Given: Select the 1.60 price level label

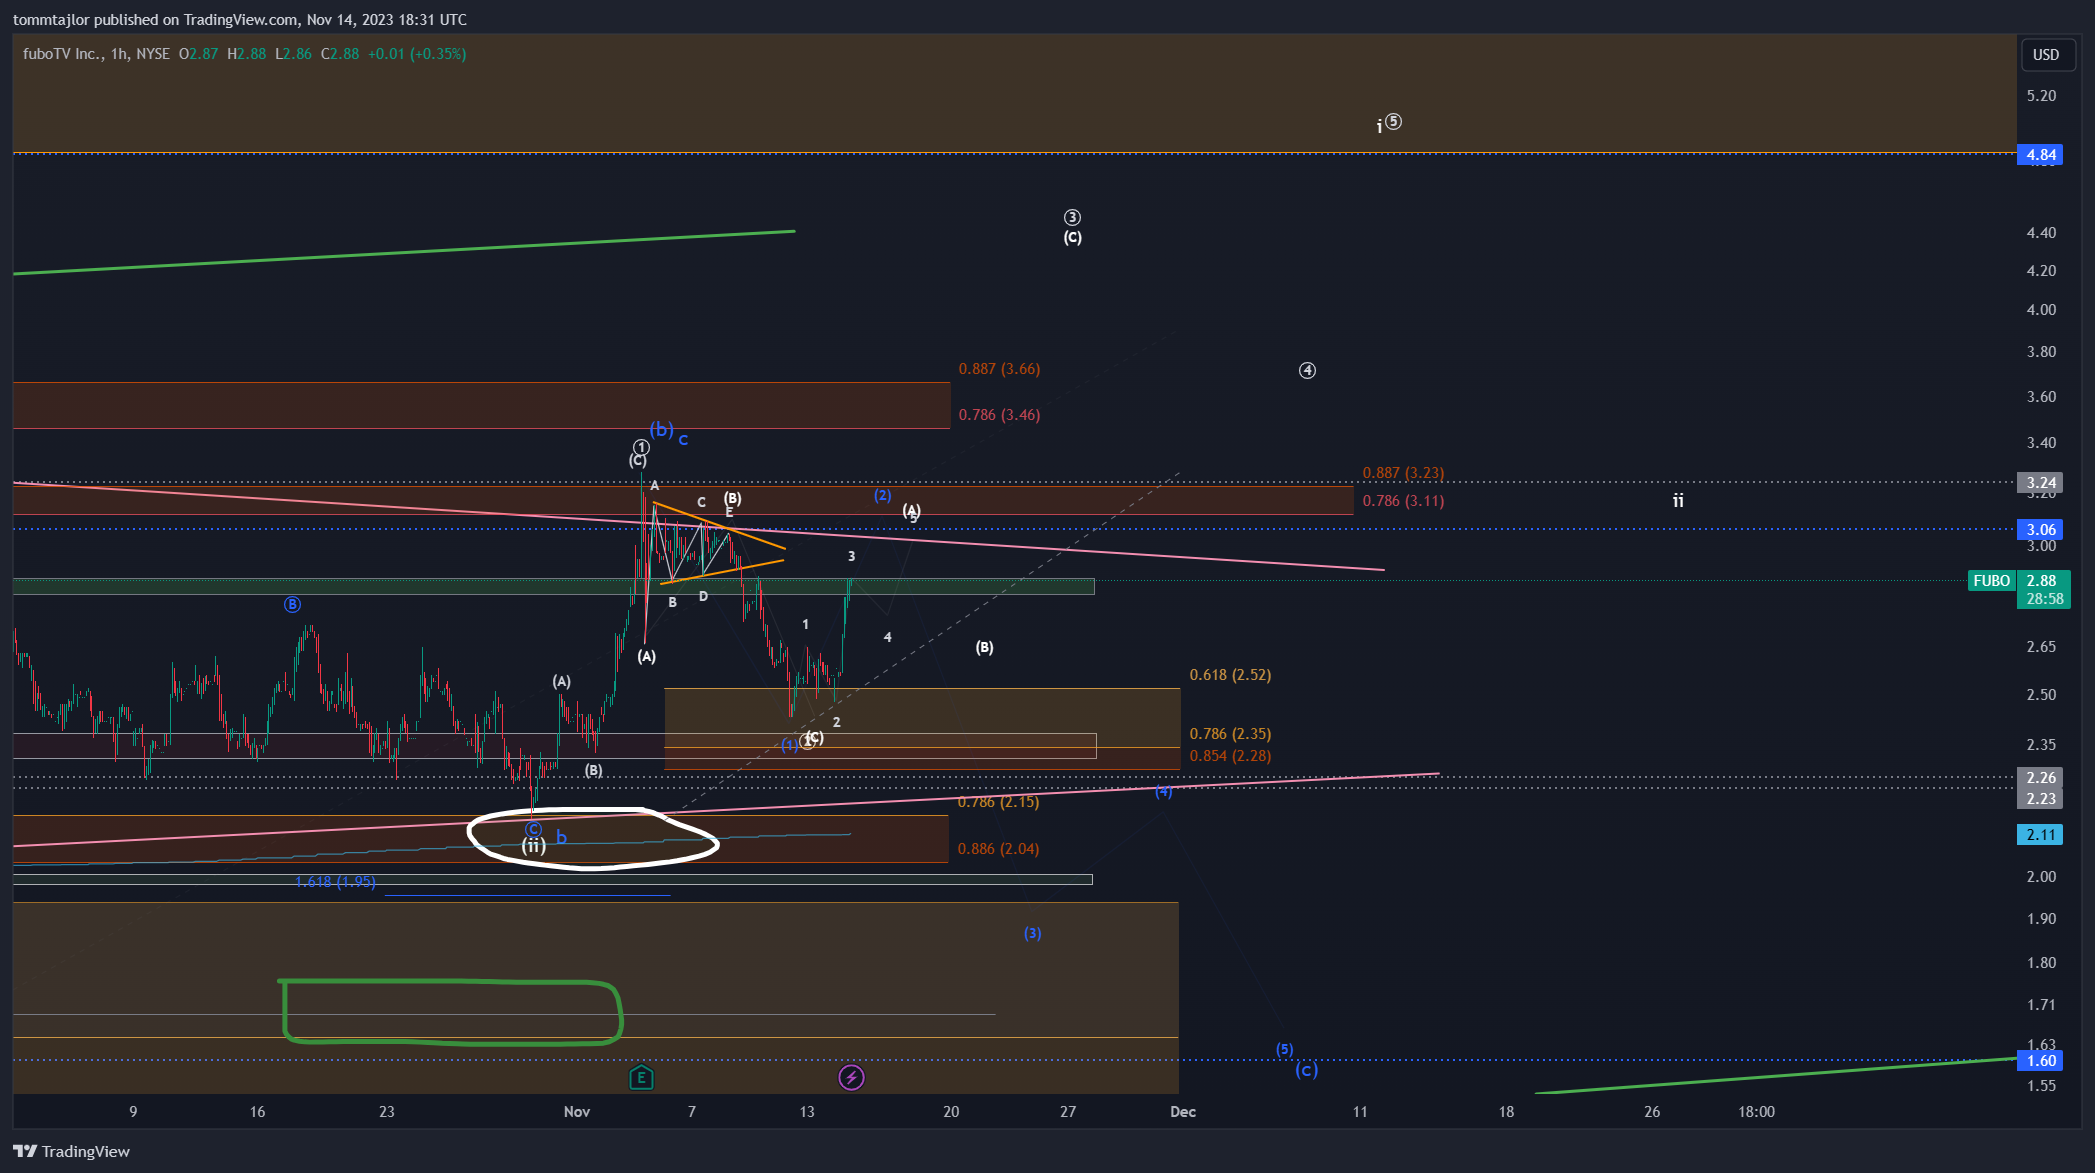Looking at the screenshot, I should tap(2040, 1061).
